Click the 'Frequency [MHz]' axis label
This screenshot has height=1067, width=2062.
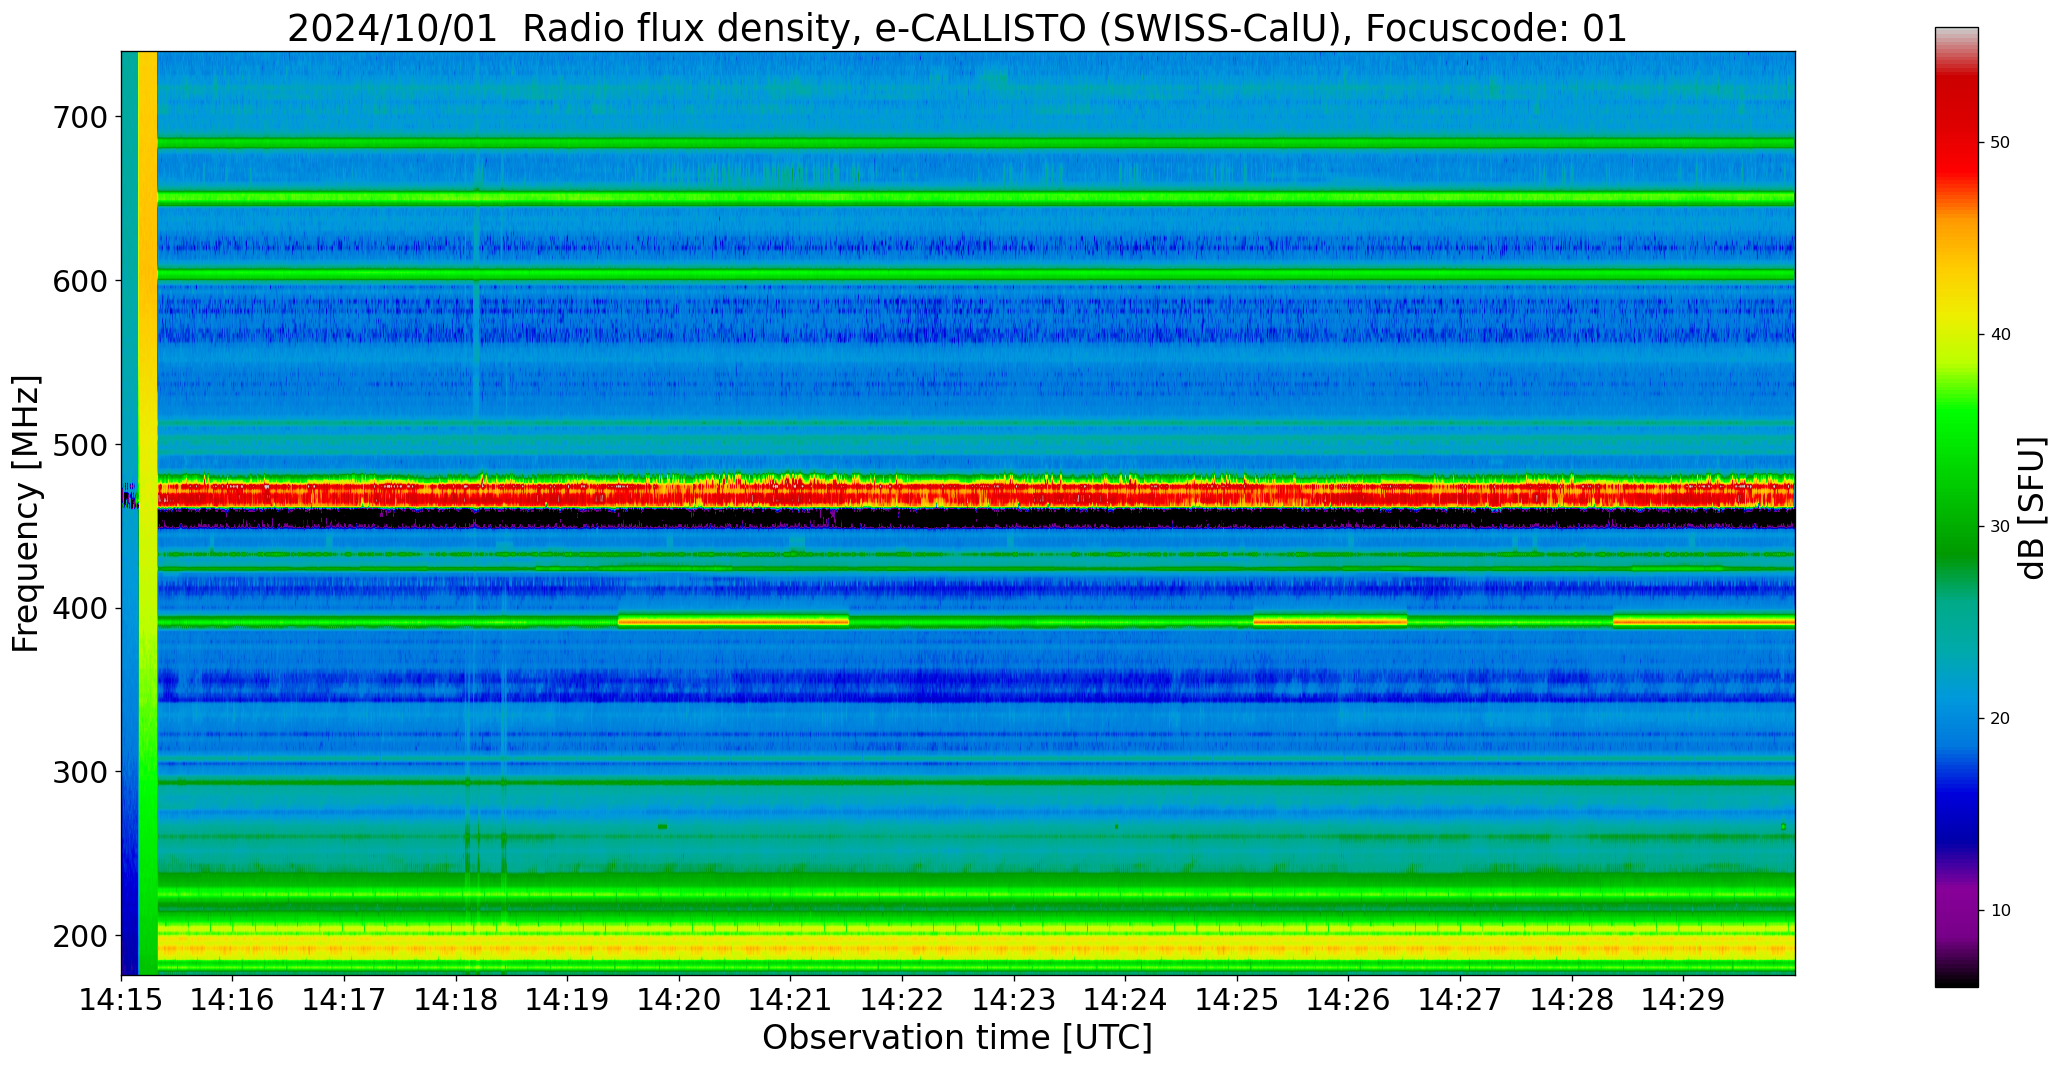coord(27,514)
